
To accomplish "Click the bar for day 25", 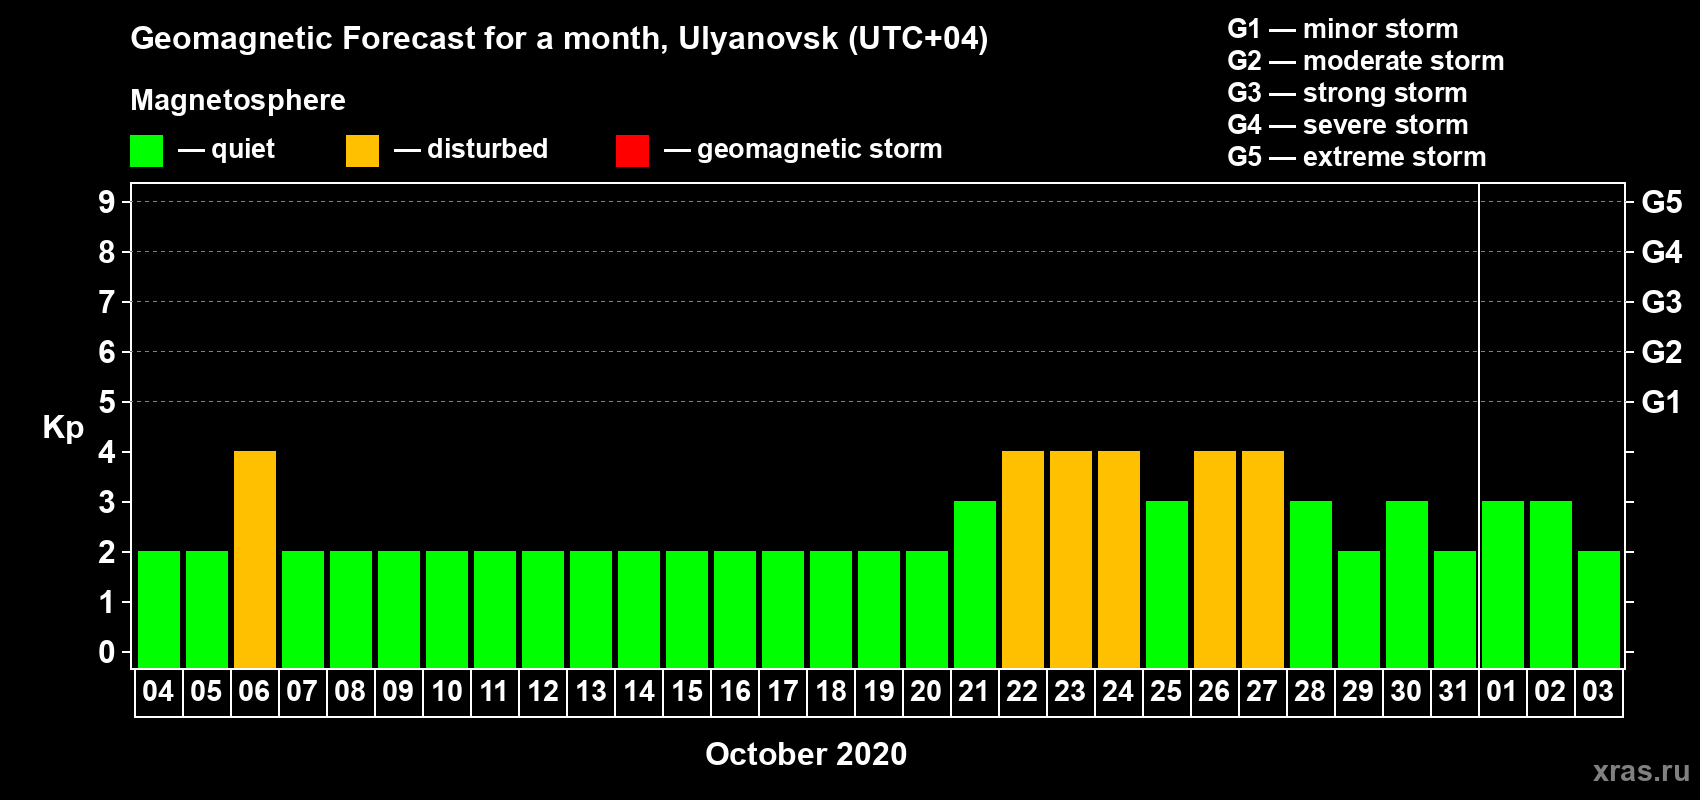I will point(1167,584).
